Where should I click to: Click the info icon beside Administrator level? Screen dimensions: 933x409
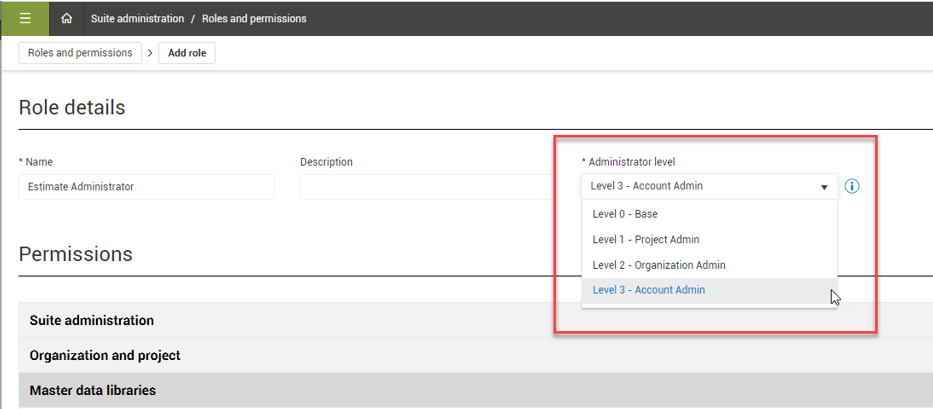(x=852, y=186)
